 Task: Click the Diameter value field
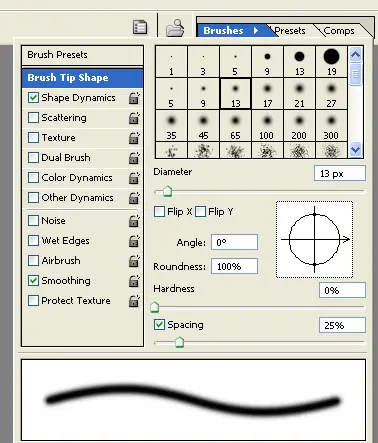coord(340,174)
